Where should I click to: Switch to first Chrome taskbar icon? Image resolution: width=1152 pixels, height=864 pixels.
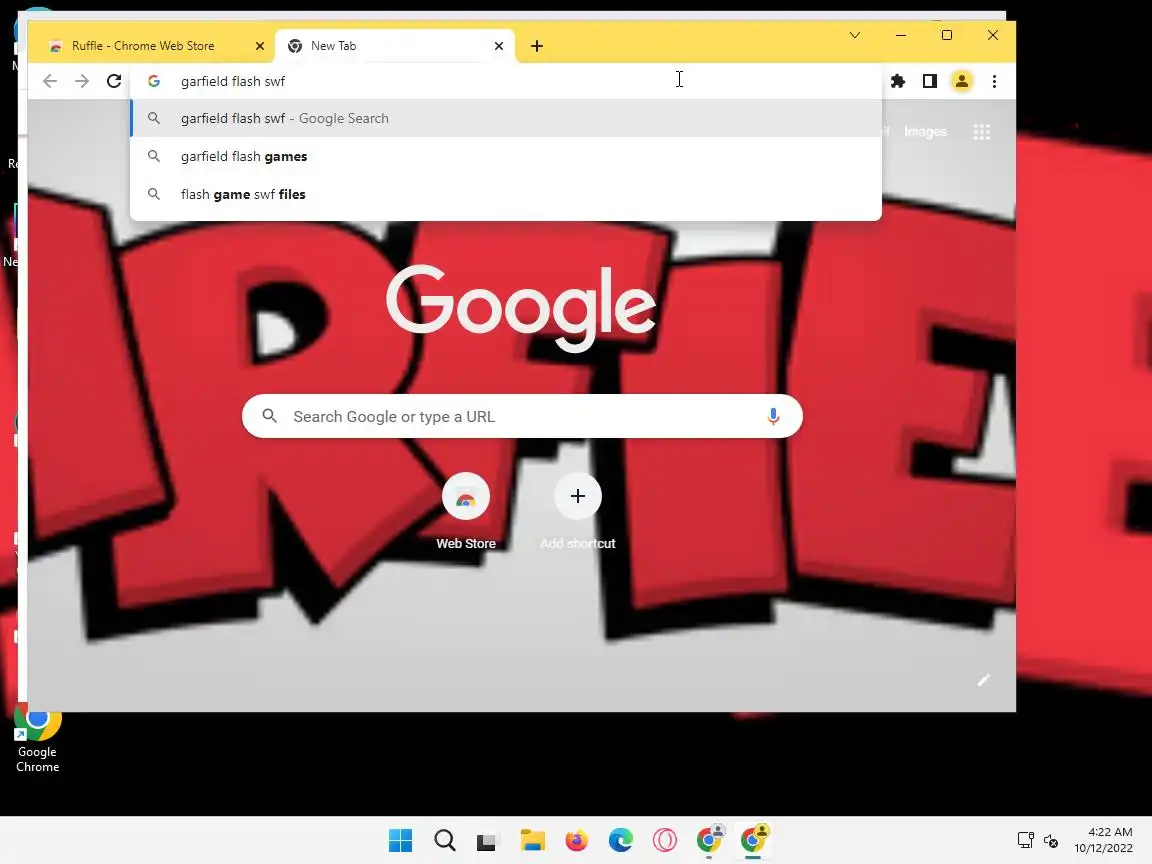coord(710,840)
